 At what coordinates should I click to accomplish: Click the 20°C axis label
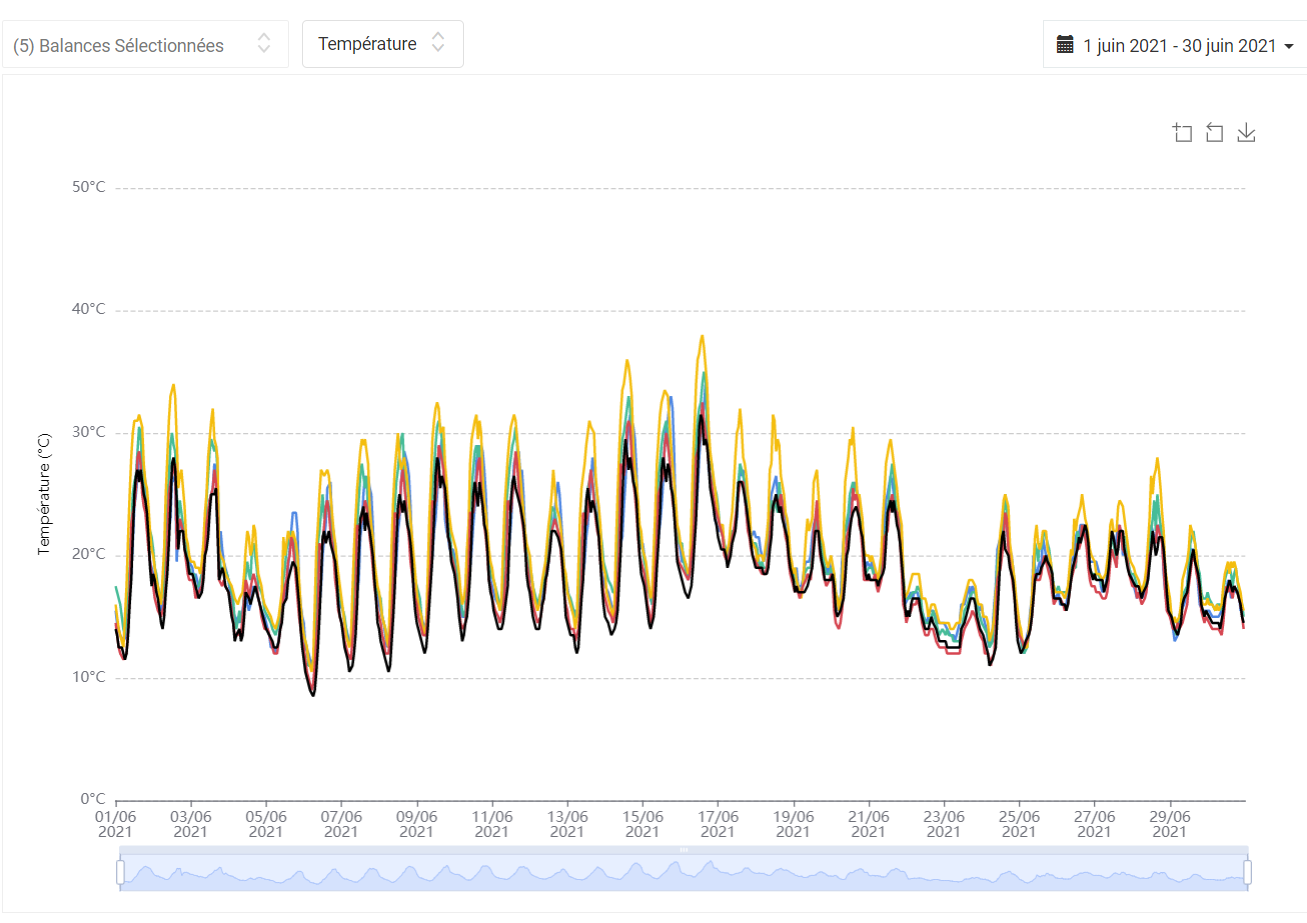click(x=87, y=555)
